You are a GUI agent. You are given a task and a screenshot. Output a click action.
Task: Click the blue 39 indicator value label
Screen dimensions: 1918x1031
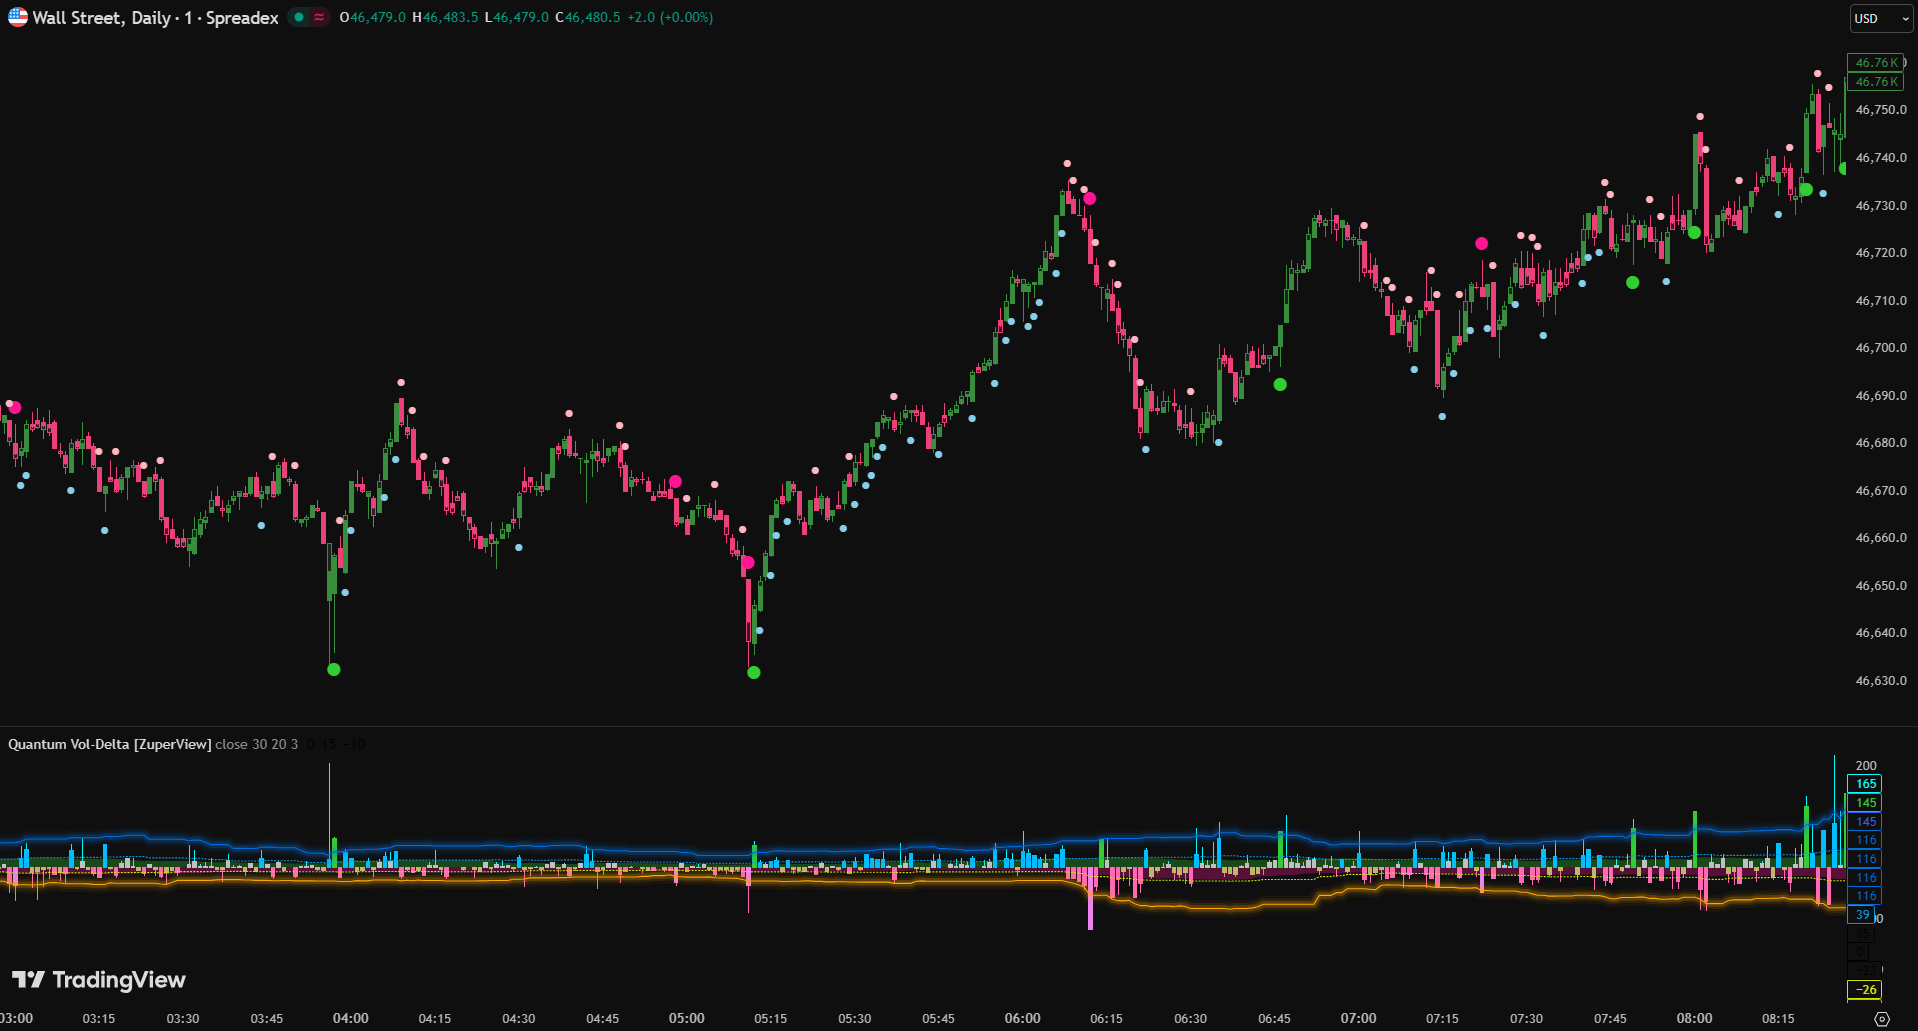point(1862,915)
